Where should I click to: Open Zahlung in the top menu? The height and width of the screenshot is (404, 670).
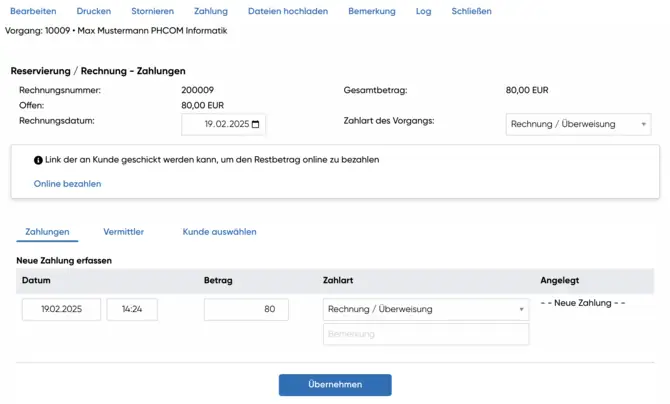pyautogui.click(x=211, y=11)
